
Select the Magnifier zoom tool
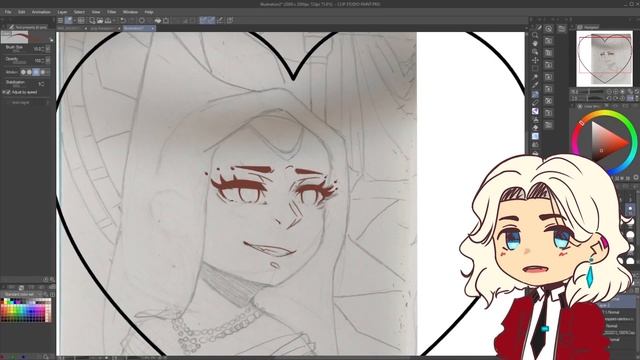pyautogui.click(x=535, y=35)
